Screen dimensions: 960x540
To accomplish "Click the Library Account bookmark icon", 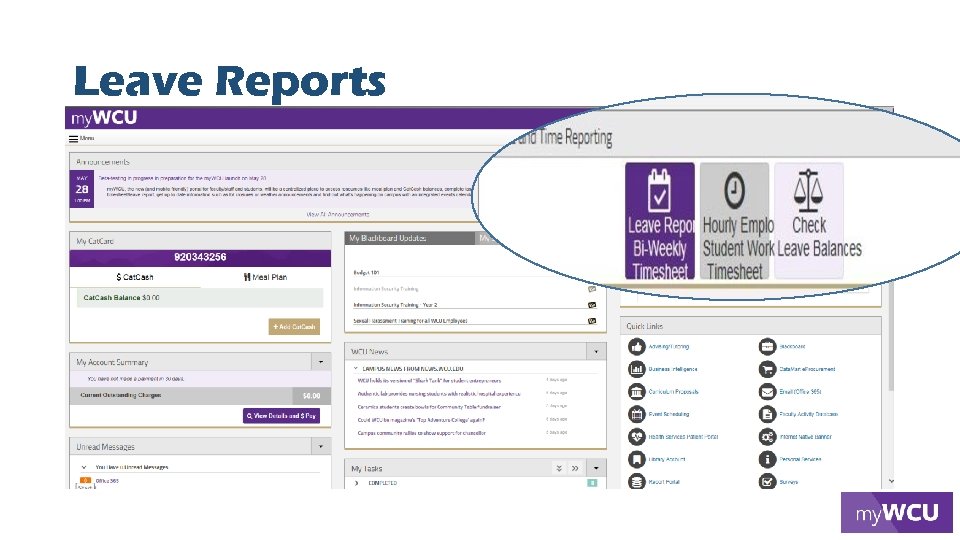I will (x=637, y=459).
